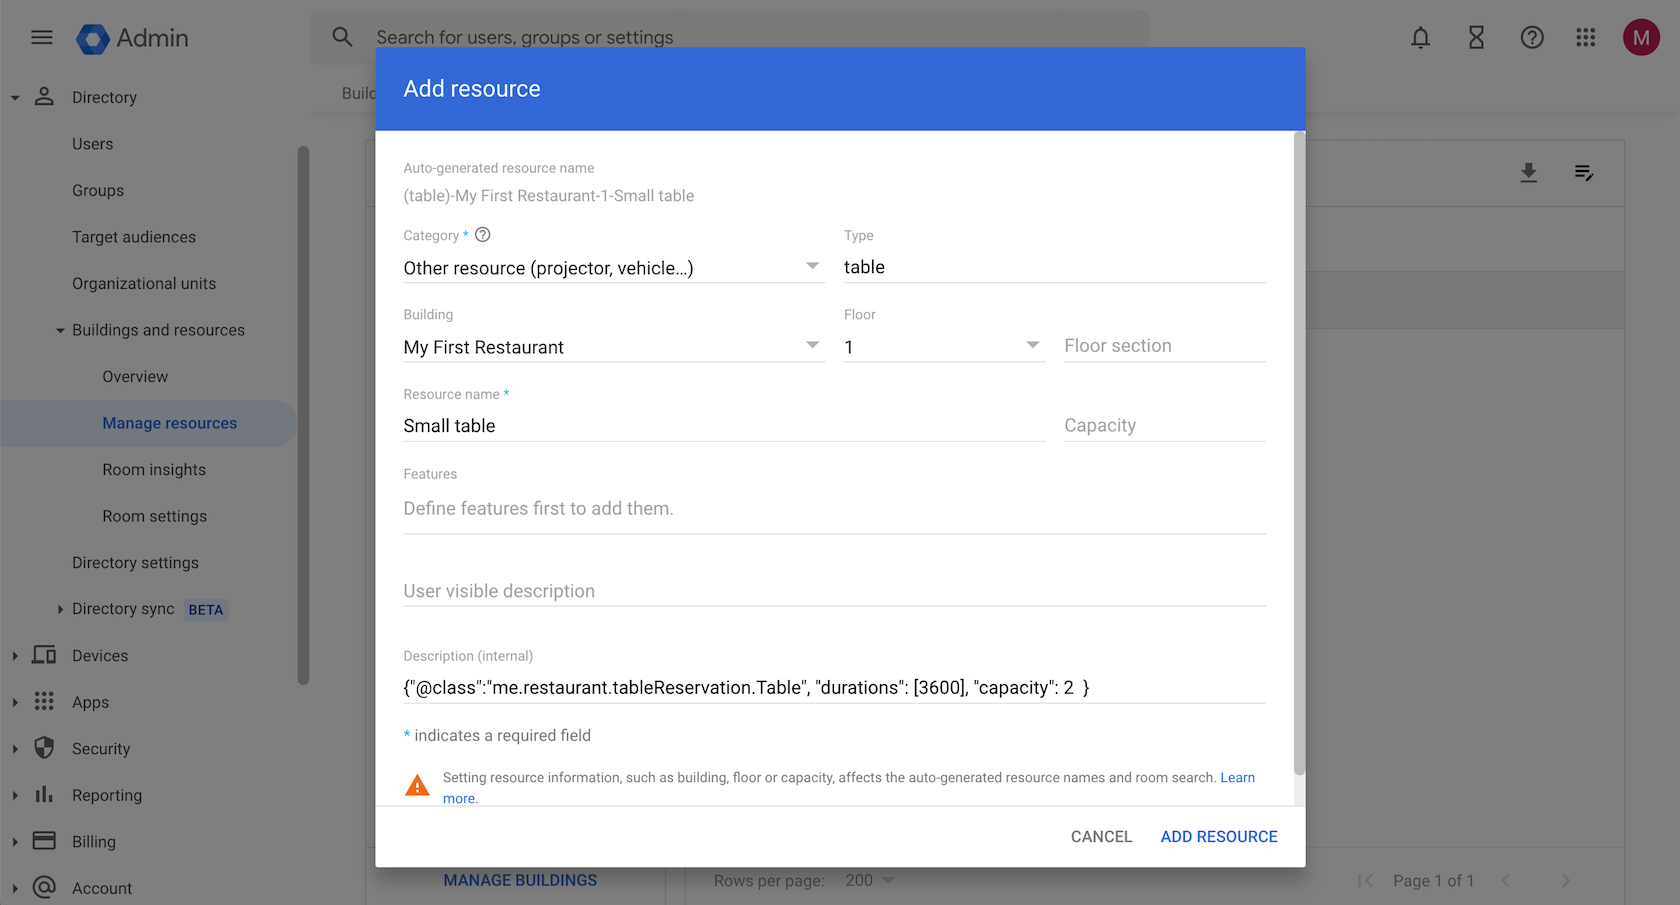This screenshot has width=1680, height=905.
Task: Expand the Devices section
Action: [15, 656]
